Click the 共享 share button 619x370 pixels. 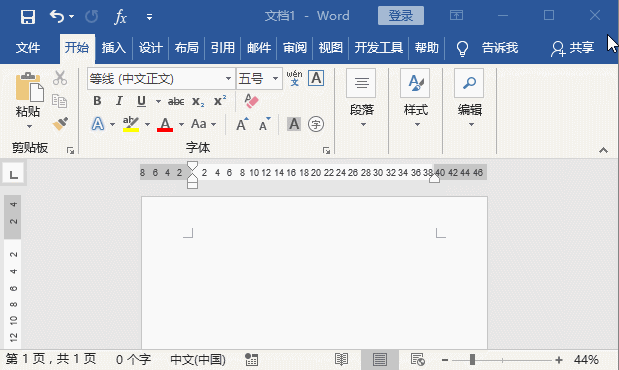(573, 48)
